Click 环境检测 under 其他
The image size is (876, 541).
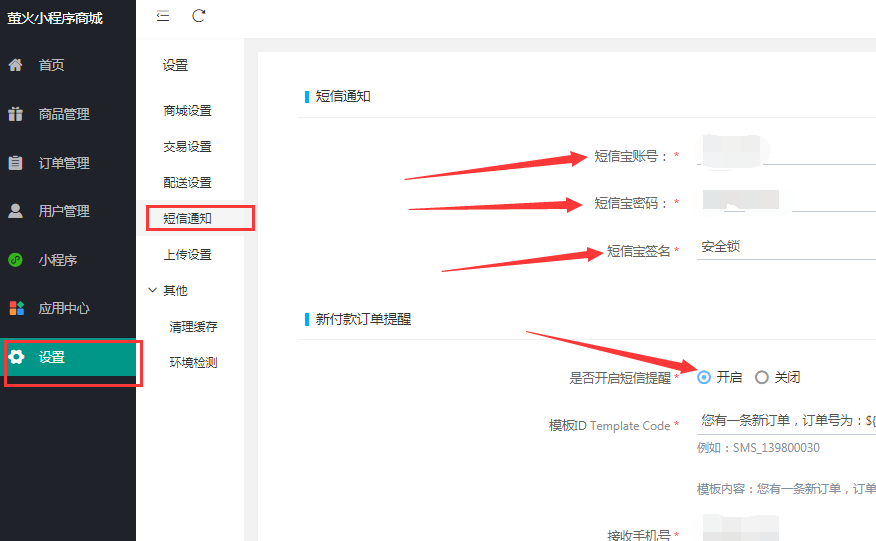(193, 363)
